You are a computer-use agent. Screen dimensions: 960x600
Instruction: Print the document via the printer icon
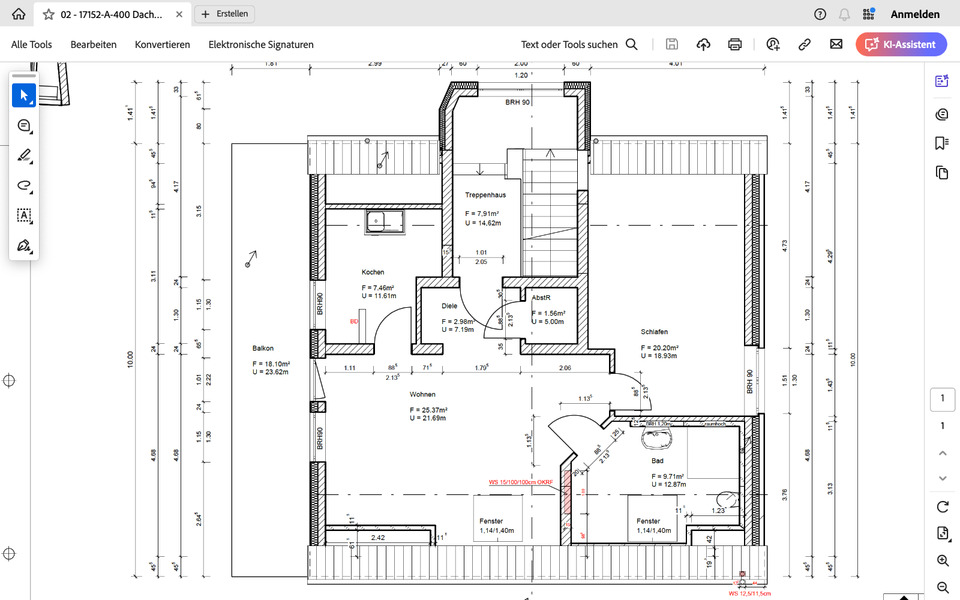click(x=735, y=44)
